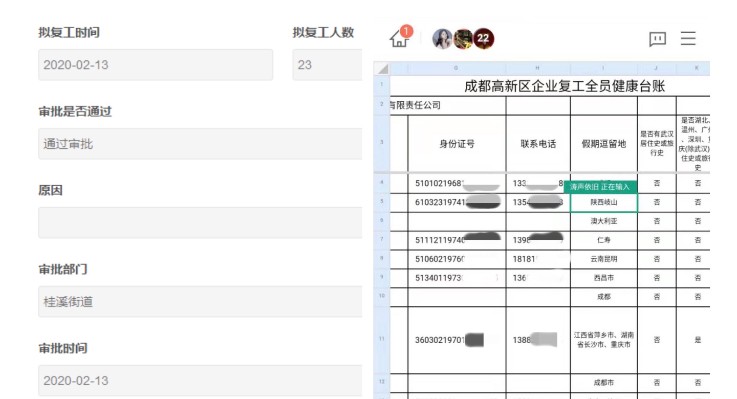The image size is (737, 399).
Task: Click the 涛声依旧 正在输入 editing tag
Action: pos(600,187)
